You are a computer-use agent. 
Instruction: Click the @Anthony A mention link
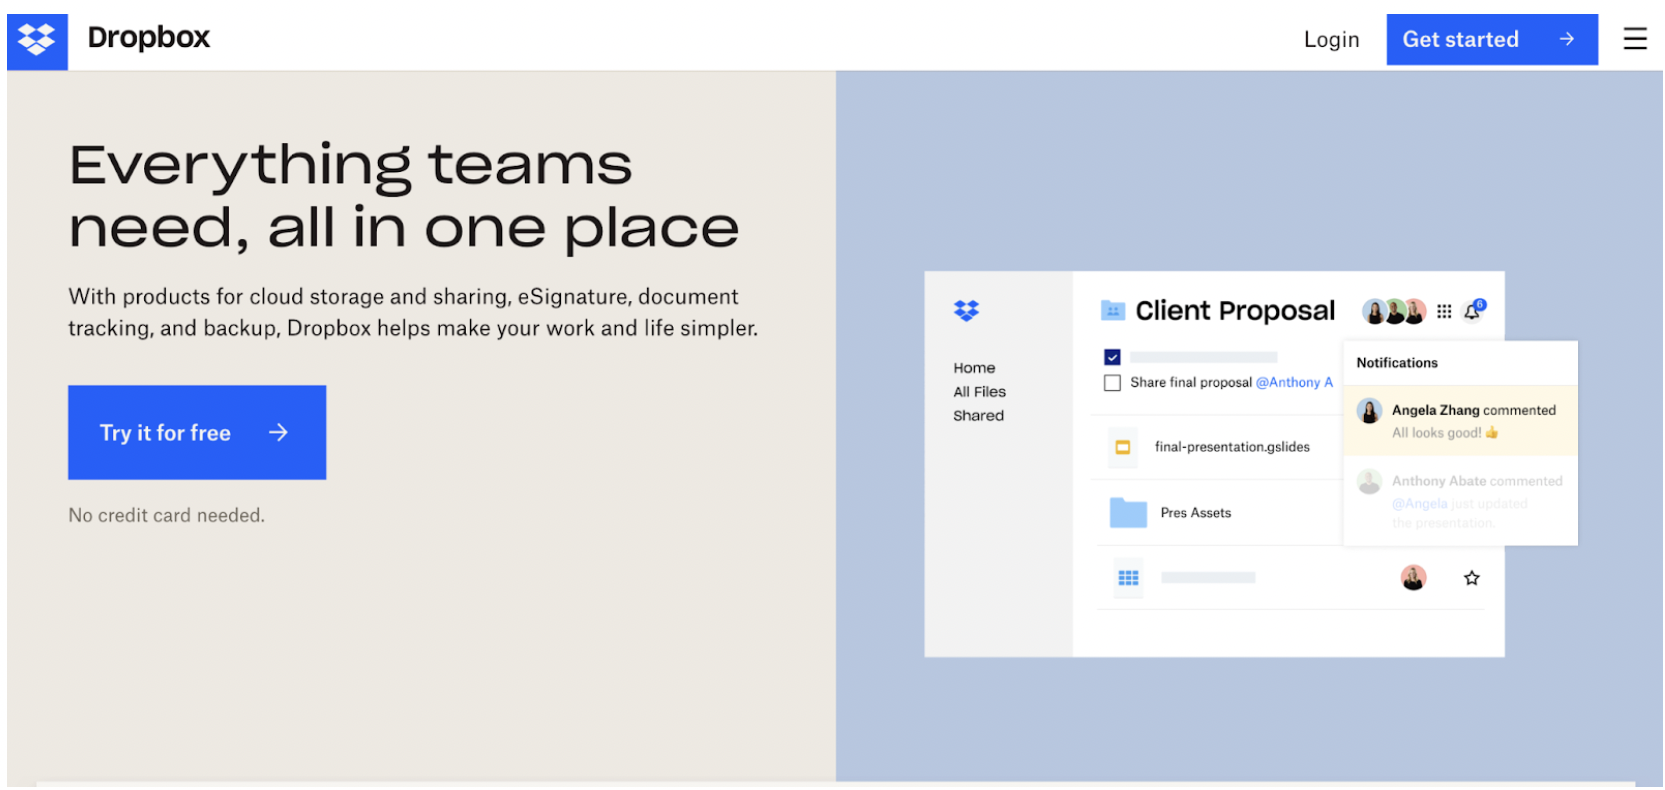point(1294,383)
